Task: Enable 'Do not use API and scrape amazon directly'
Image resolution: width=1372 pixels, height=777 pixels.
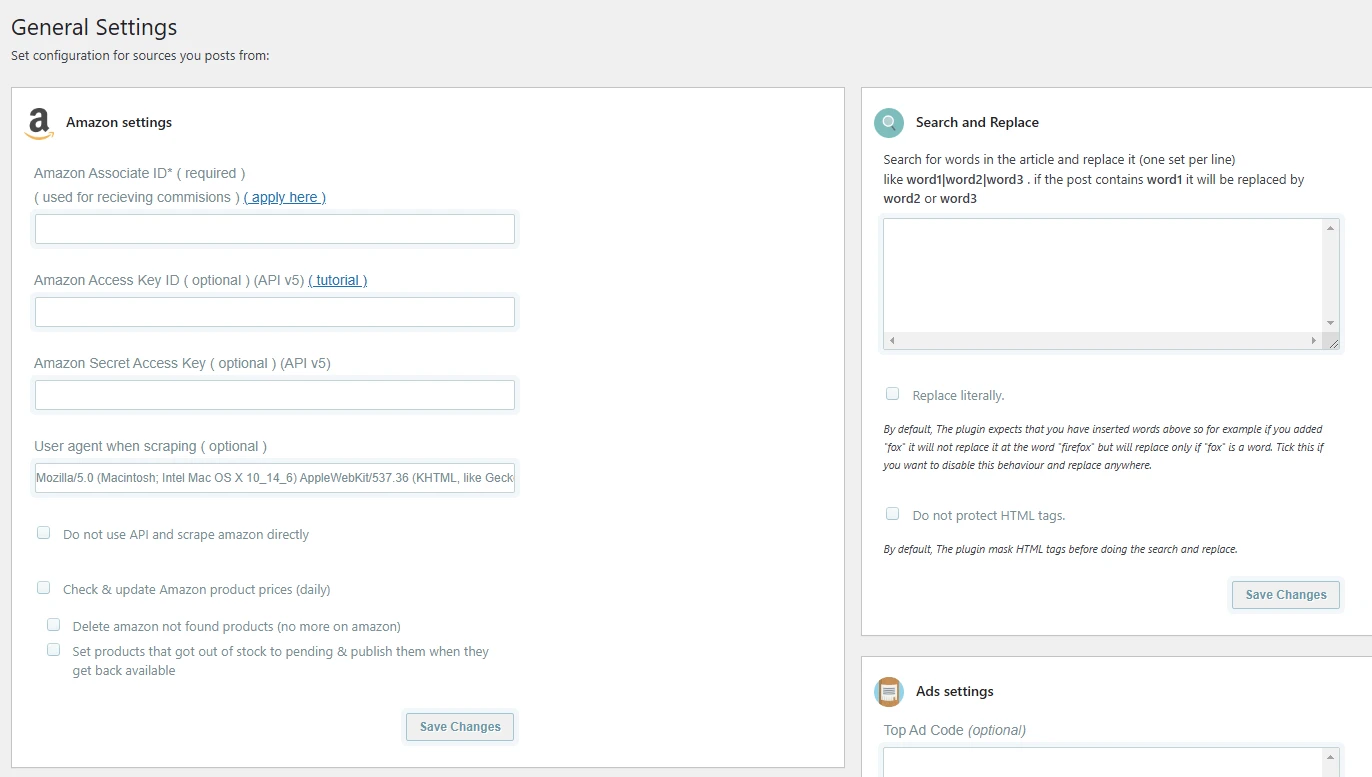Action: (43, 532)
